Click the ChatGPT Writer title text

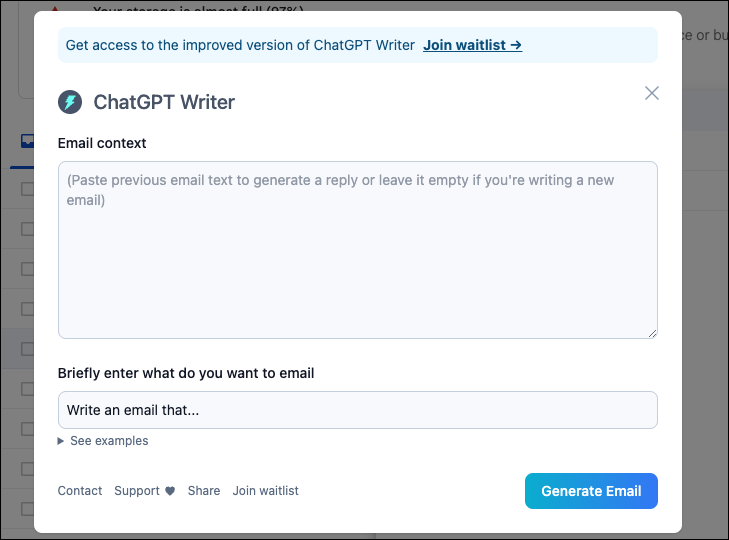[164, 102]
